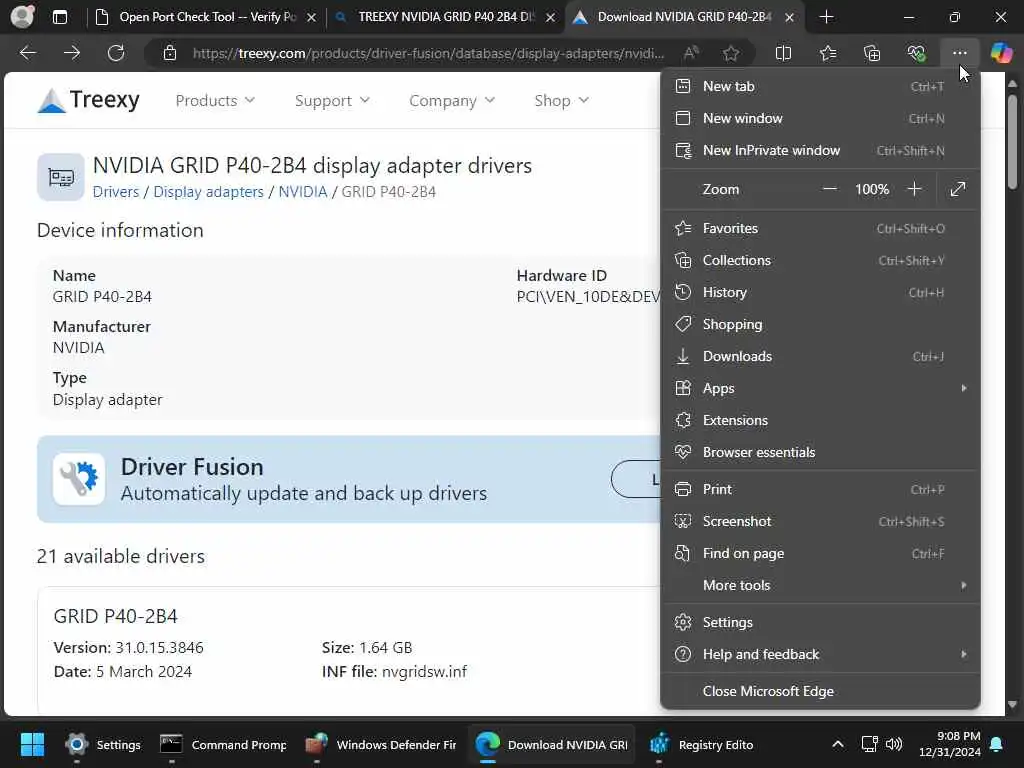Open Downloads from the menu
This screenshot has width=1024, height=768.
(x=820, y=357)
